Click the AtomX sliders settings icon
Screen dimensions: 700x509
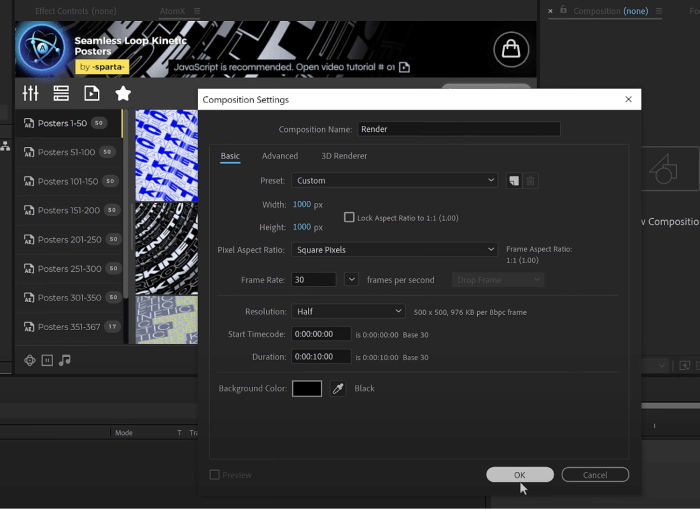point(30,93)
